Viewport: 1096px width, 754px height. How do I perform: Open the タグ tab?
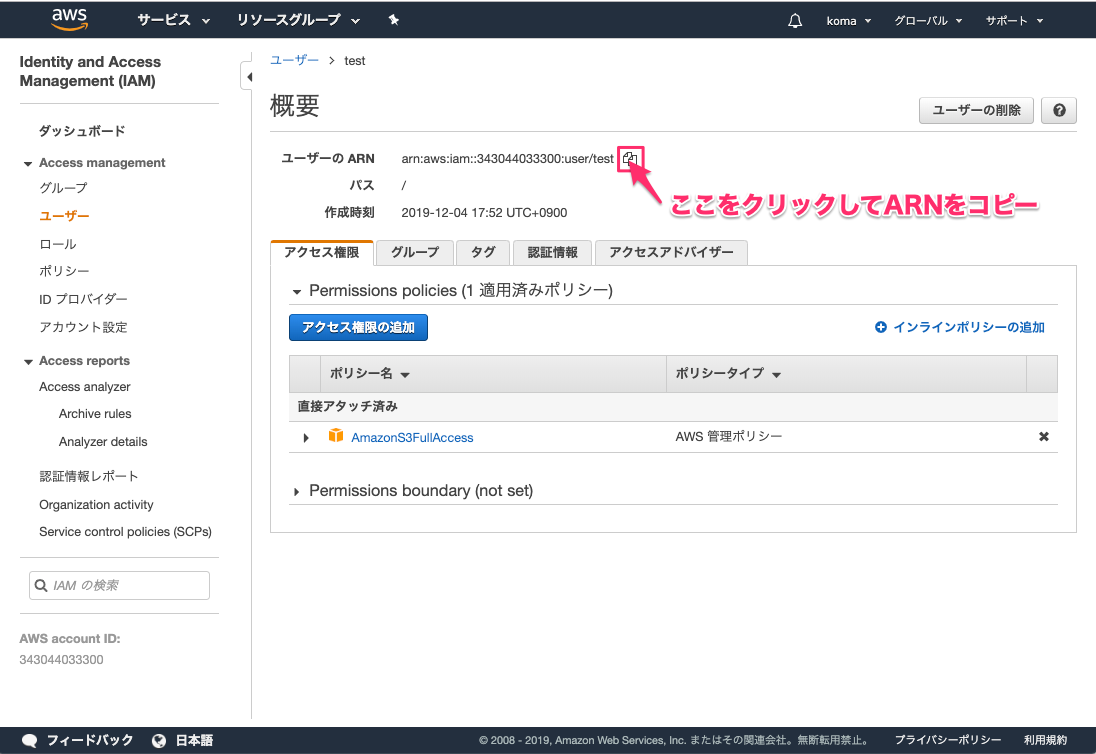[483, 252]
